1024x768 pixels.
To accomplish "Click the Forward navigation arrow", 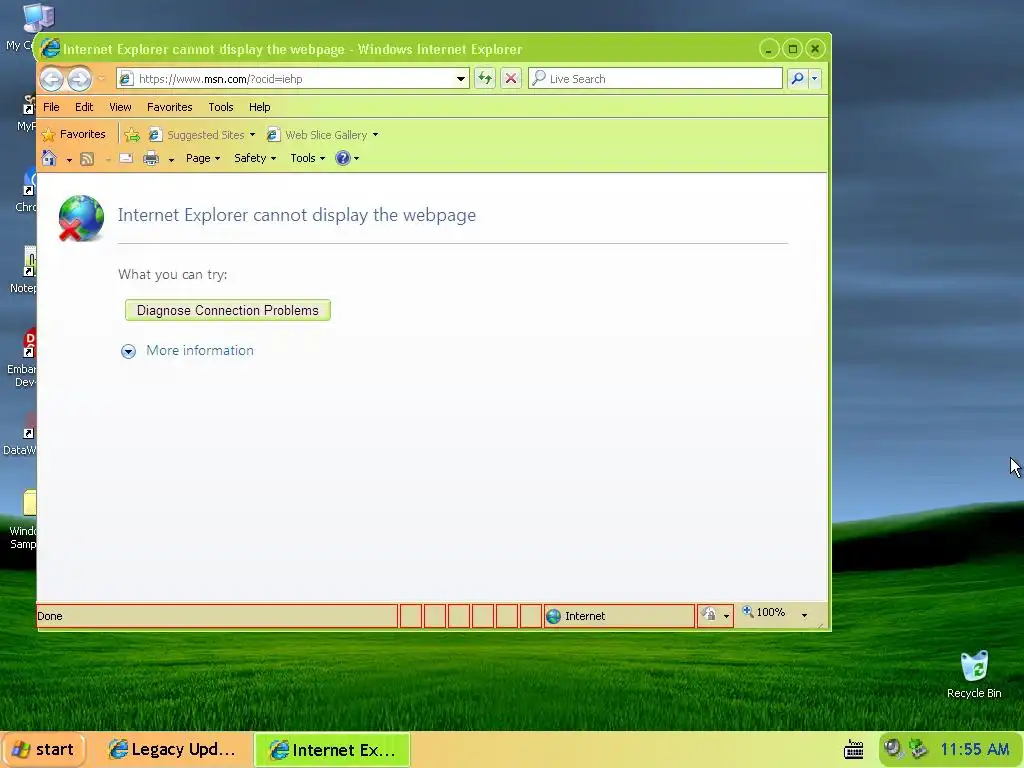I will 80,79.
